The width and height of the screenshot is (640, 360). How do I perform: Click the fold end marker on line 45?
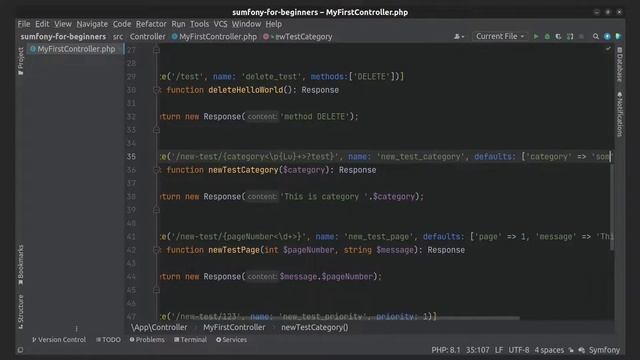point(156,290)
